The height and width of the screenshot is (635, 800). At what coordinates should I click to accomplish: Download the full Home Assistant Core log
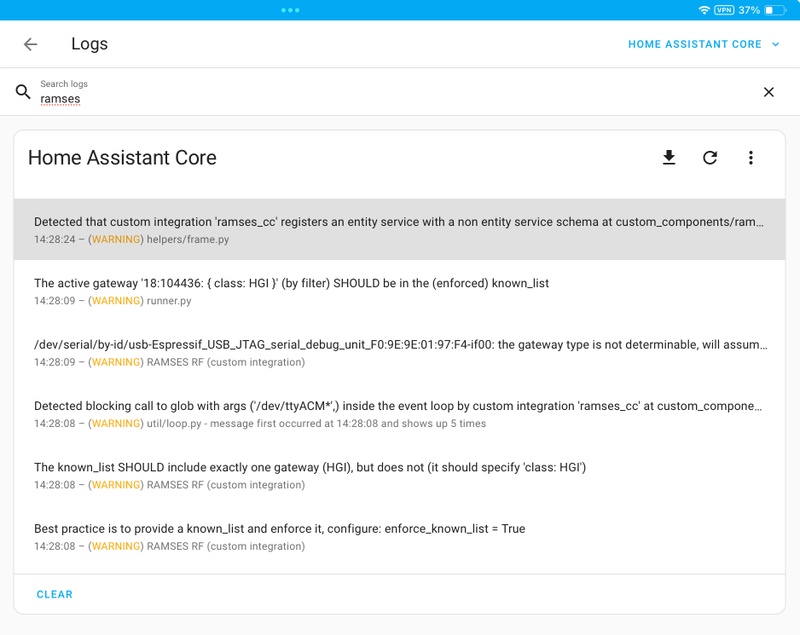coord(669,158)
